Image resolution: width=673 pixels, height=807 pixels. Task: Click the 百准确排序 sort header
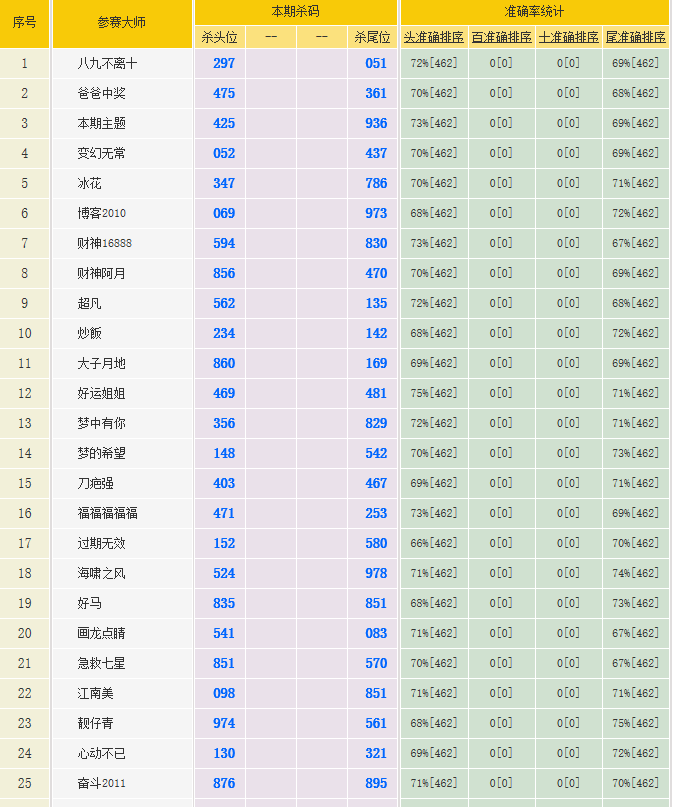click(x=501, y=37)
